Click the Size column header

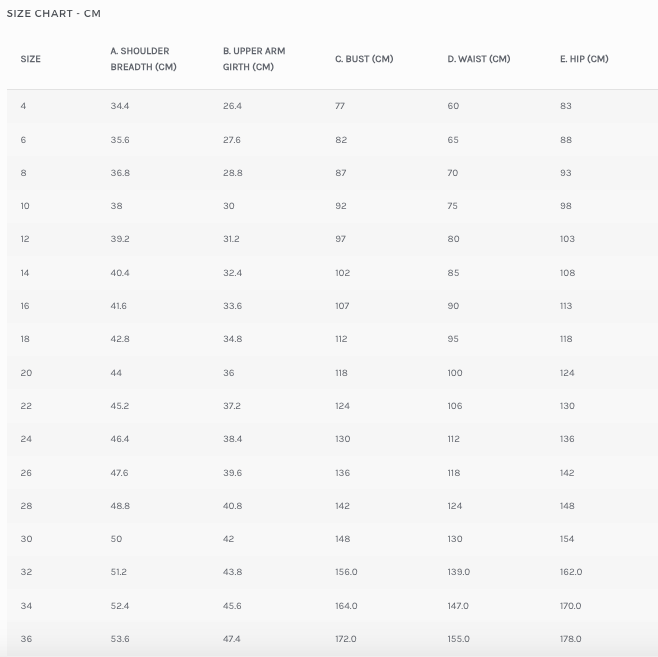31,59
